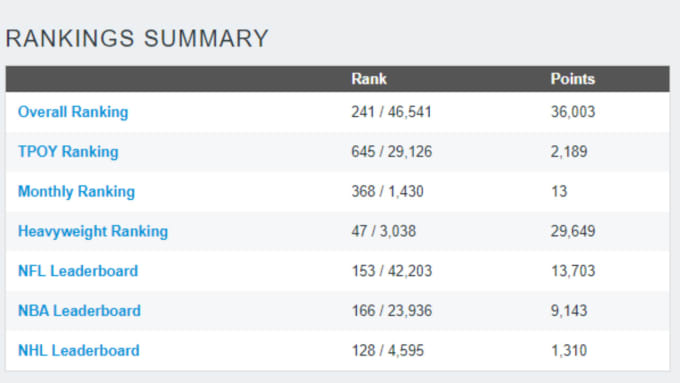Screen dimensions: 680x383
Task: Select the 128 / 4,595 NHL rank value
Action: tap(387, 350)
